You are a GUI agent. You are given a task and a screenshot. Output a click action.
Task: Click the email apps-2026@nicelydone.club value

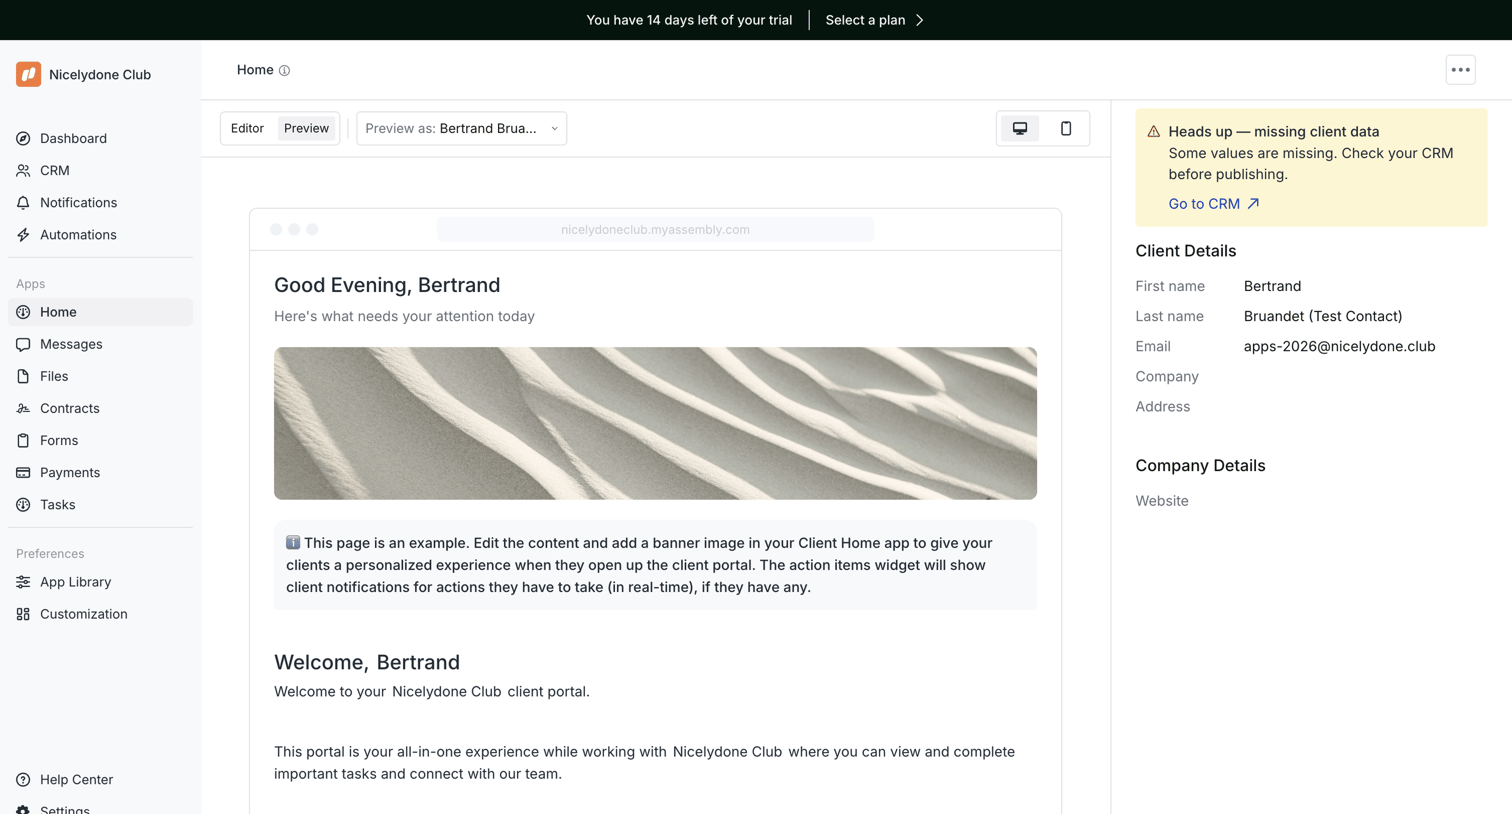tap(1339, 346)
